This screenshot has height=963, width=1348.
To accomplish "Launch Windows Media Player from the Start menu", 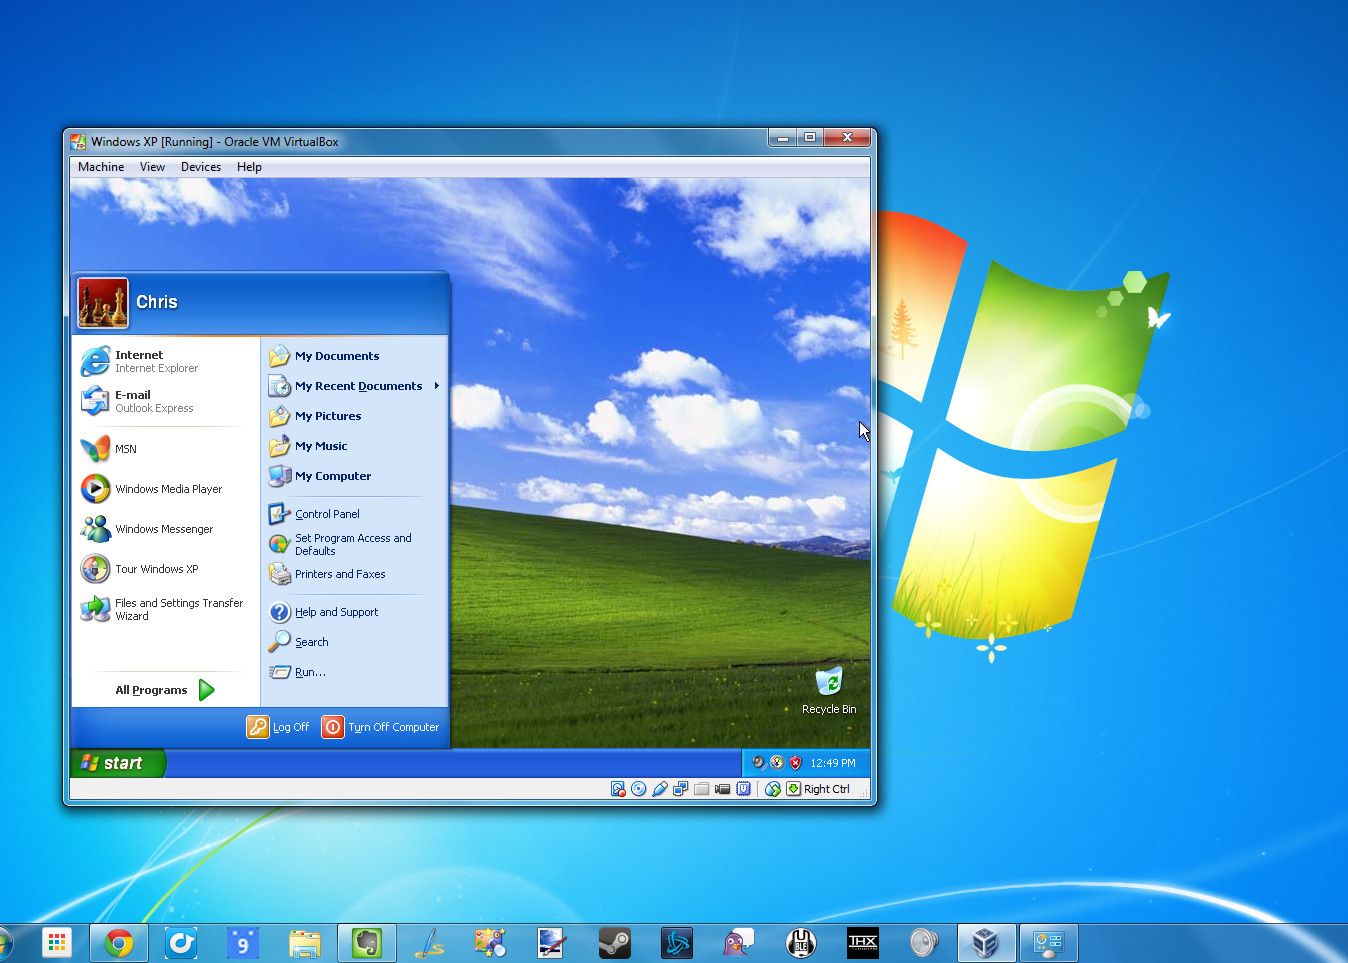I will 168,489.
